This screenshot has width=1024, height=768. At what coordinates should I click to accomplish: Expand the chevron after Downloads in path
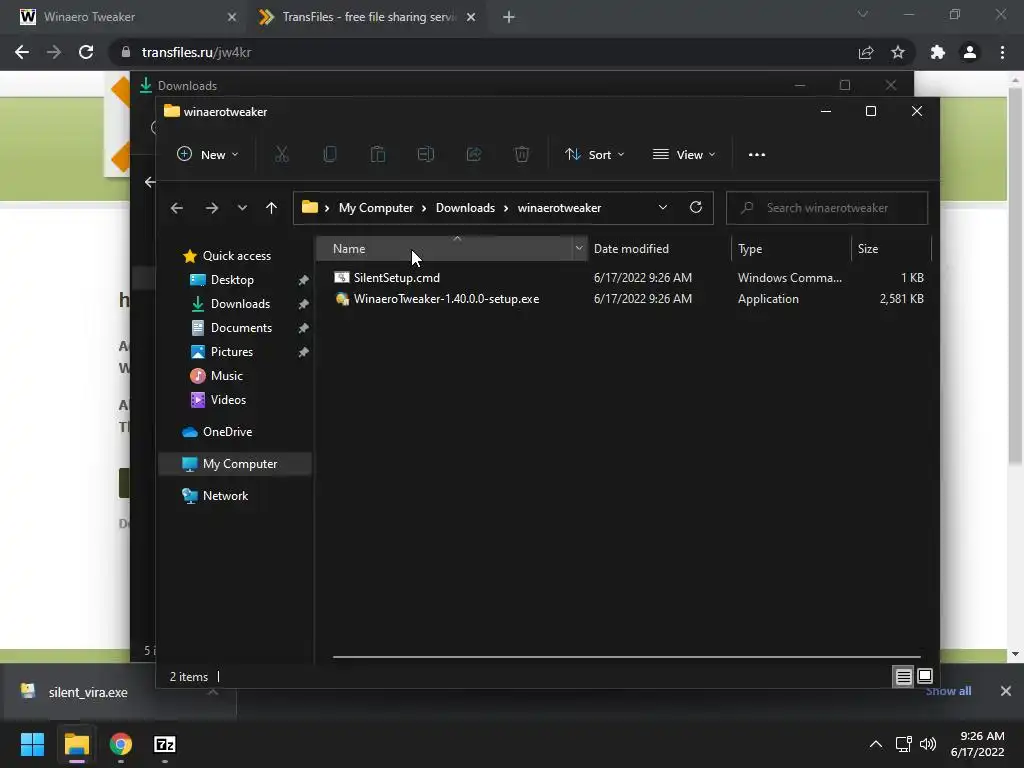505,208
